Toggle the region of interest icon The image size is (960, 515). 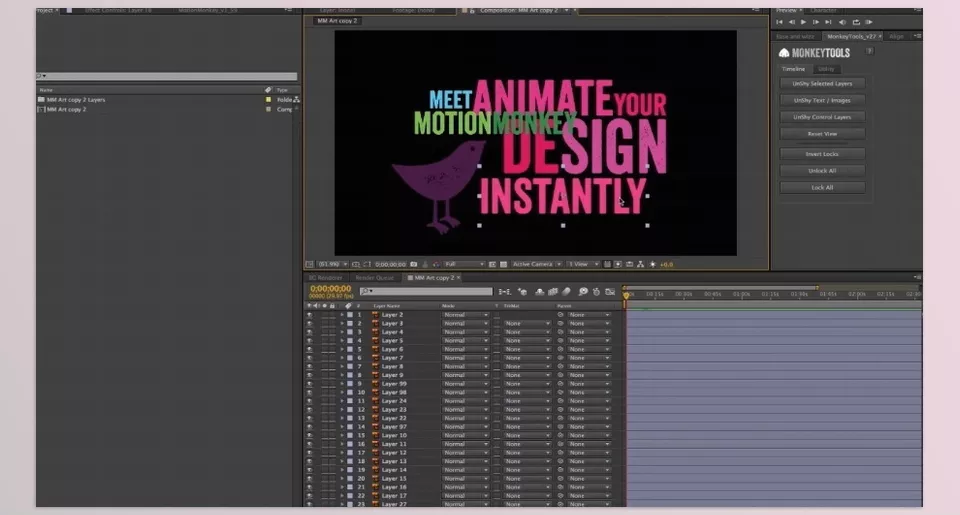coord(492,264)
